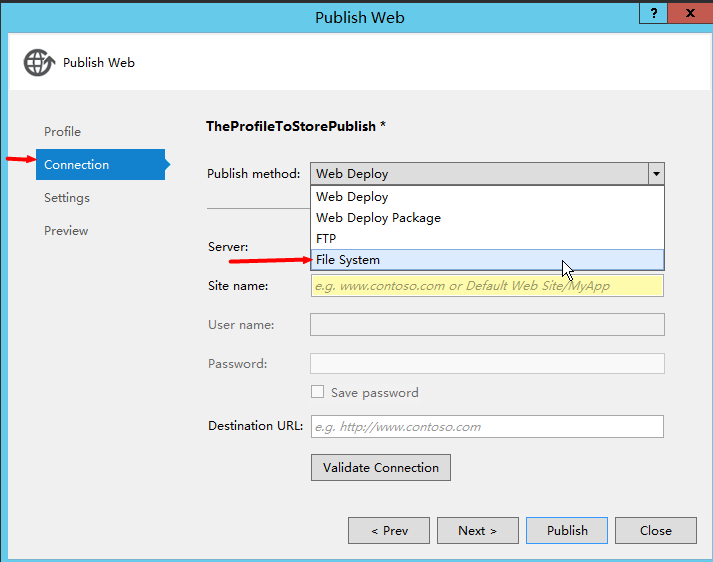Expand the Publish method dropdown arrow

[656, 174]
